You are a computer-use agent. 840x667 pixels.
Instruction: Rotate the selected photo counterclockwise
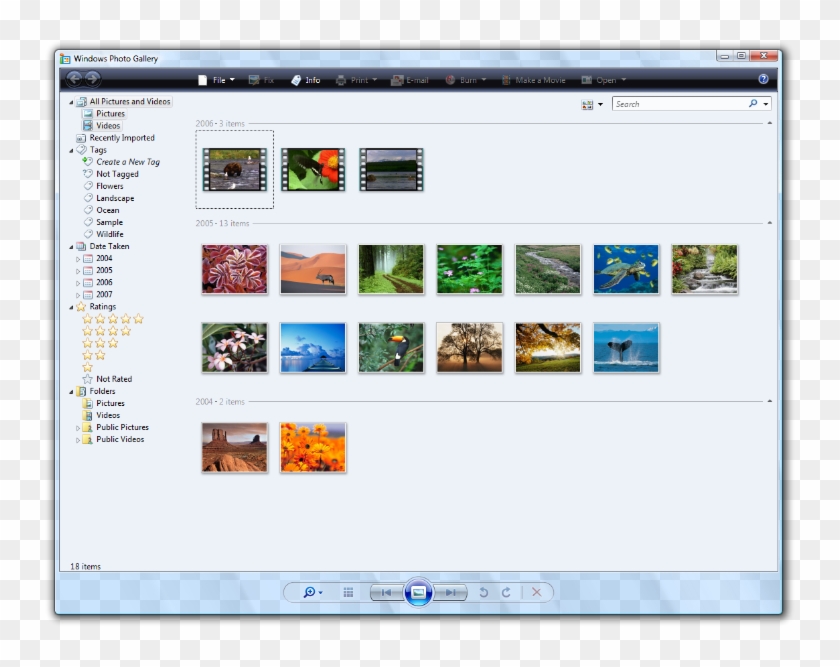(x=484, y=592)
